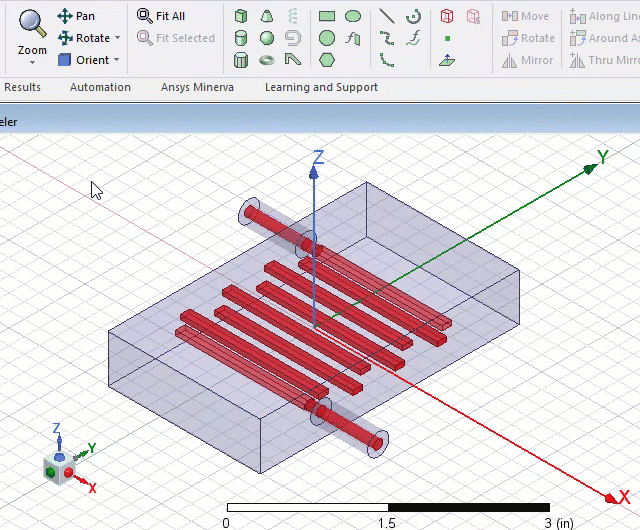
Task: Select the Zoom tool
Action: tap(32, 32)
